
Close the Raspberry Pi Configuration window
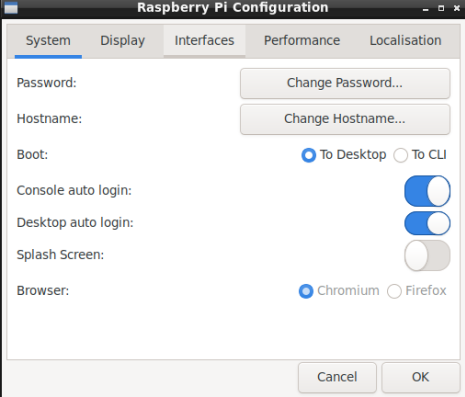point(457,8)
